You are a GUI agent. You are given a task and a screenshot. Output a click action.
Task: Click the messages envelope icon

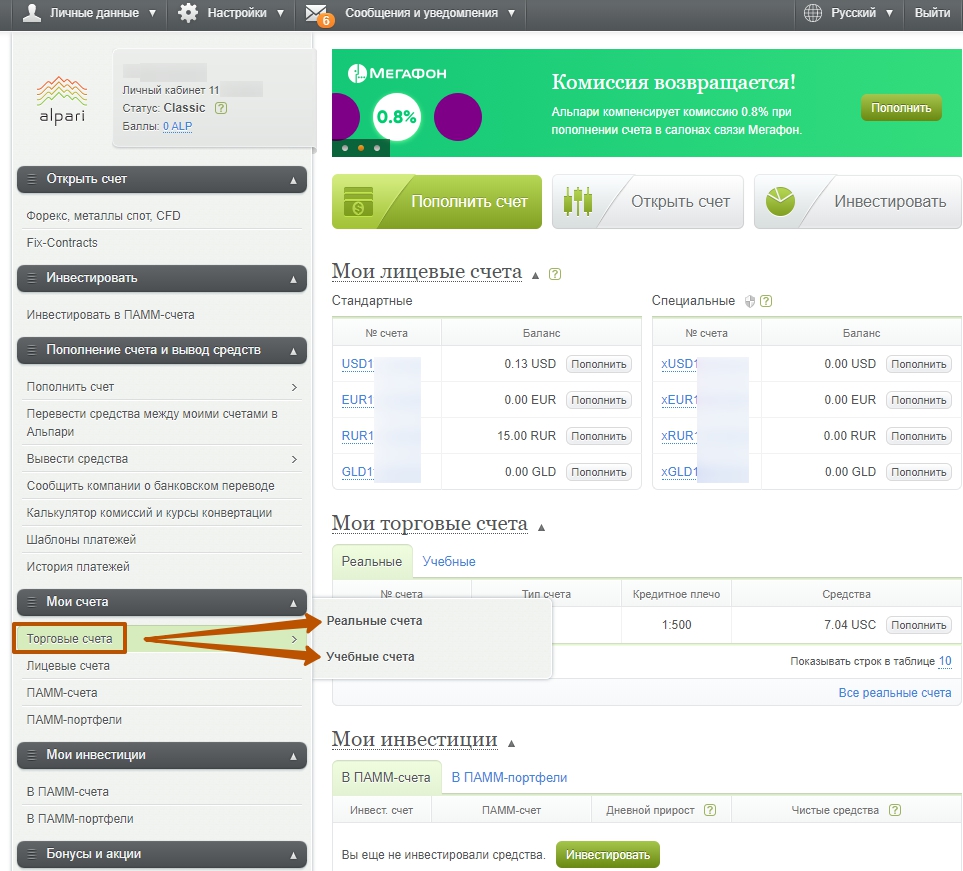point(317,13)
